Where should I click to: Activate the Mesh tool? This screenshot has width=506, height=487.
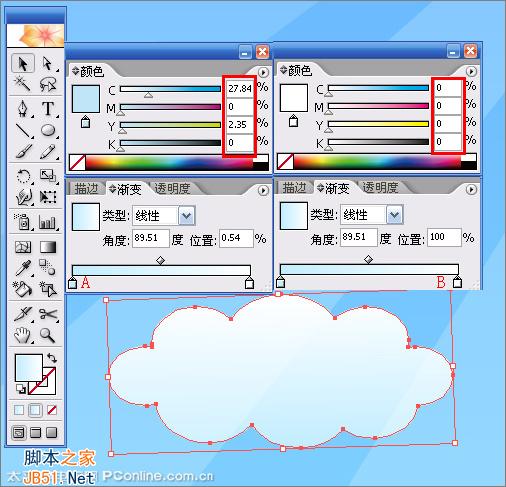pyautogui.click(x=23, y=247)
